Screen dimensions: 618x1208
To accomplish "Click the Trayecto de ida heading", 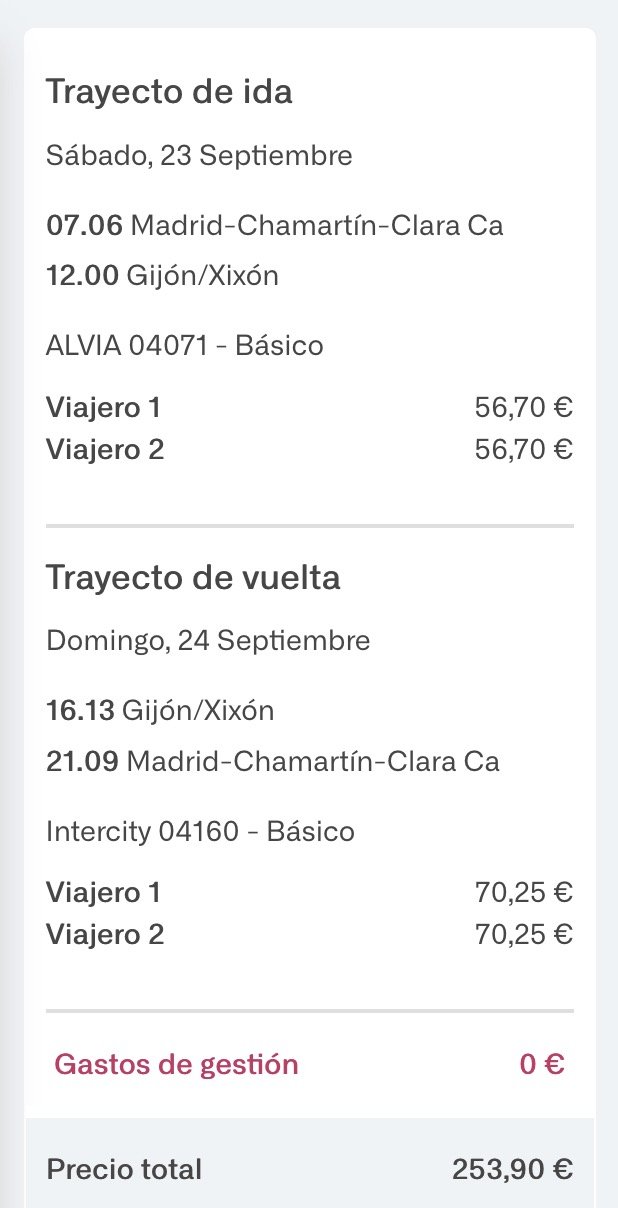I will tap(169, 93).
